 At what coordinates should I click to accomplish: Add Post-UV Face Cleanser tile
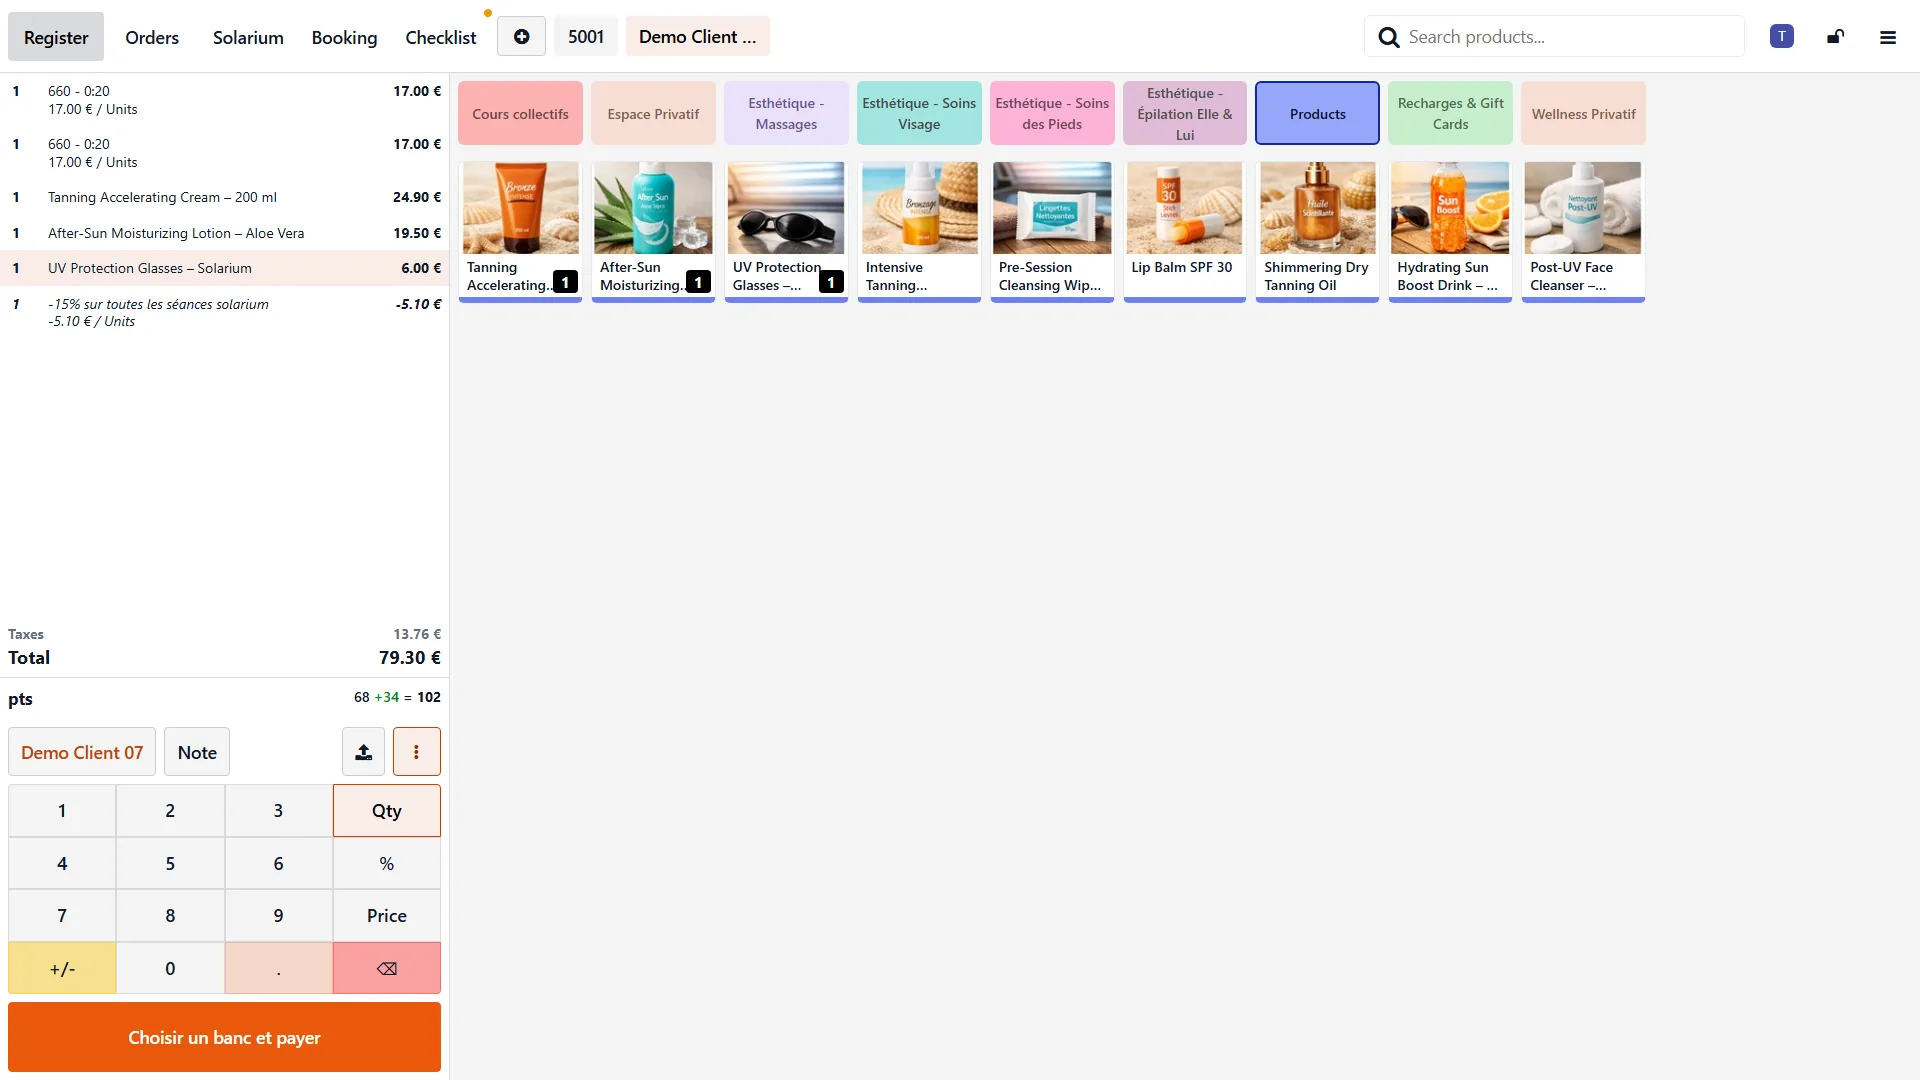pyautogui.click(x=1583, y=231)
